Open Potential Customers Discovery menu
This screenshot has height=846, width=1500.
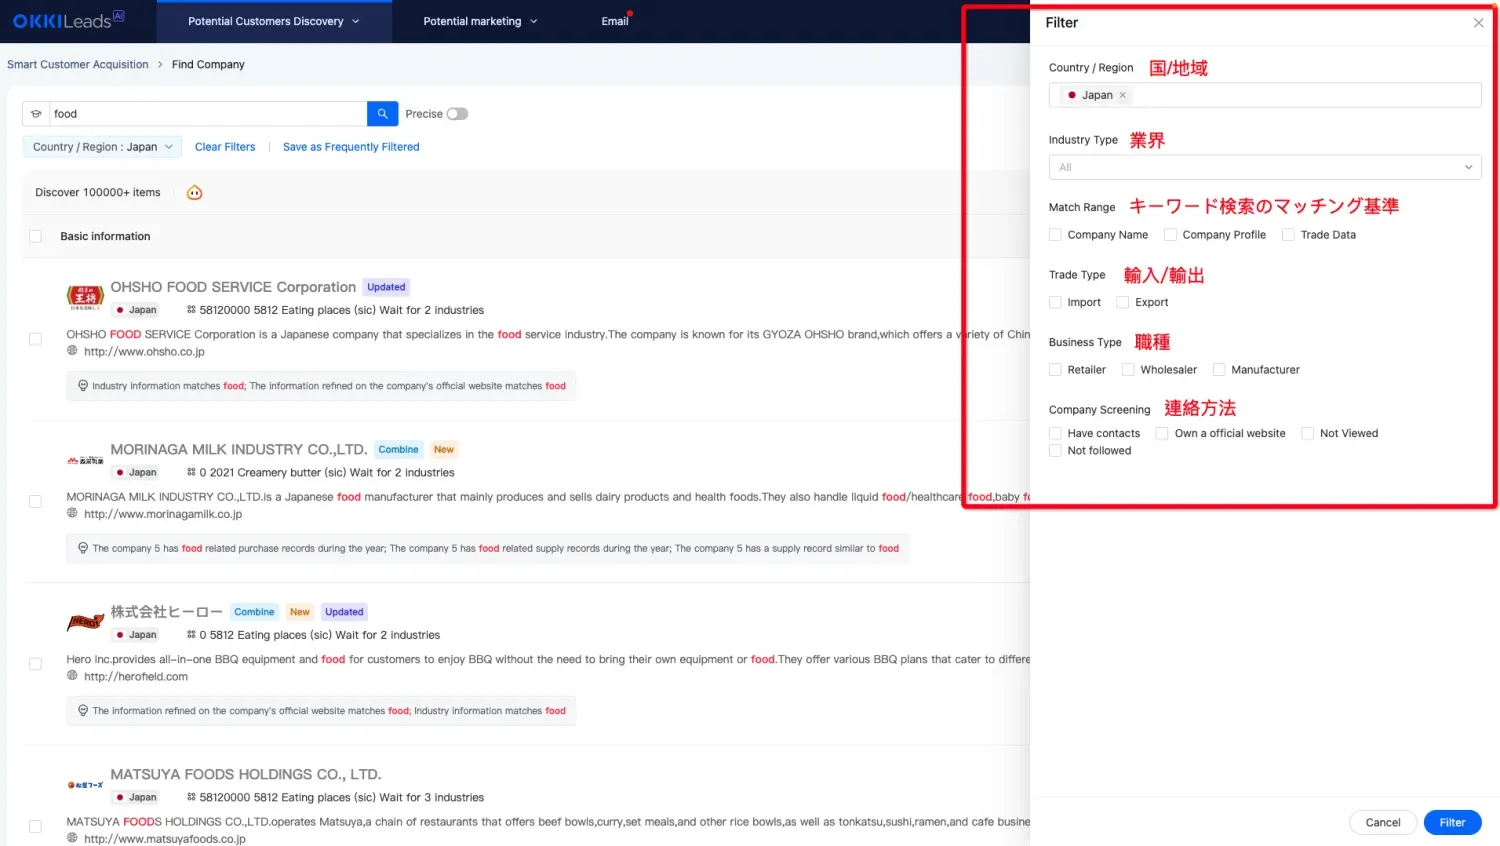[x=273, y=21]
